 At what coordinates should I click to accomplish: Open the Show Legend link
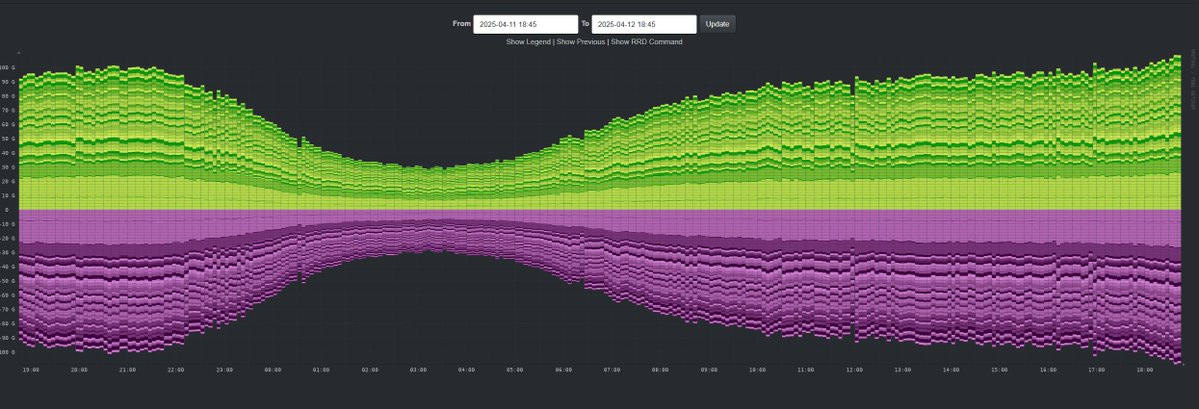tap(528, 42)
